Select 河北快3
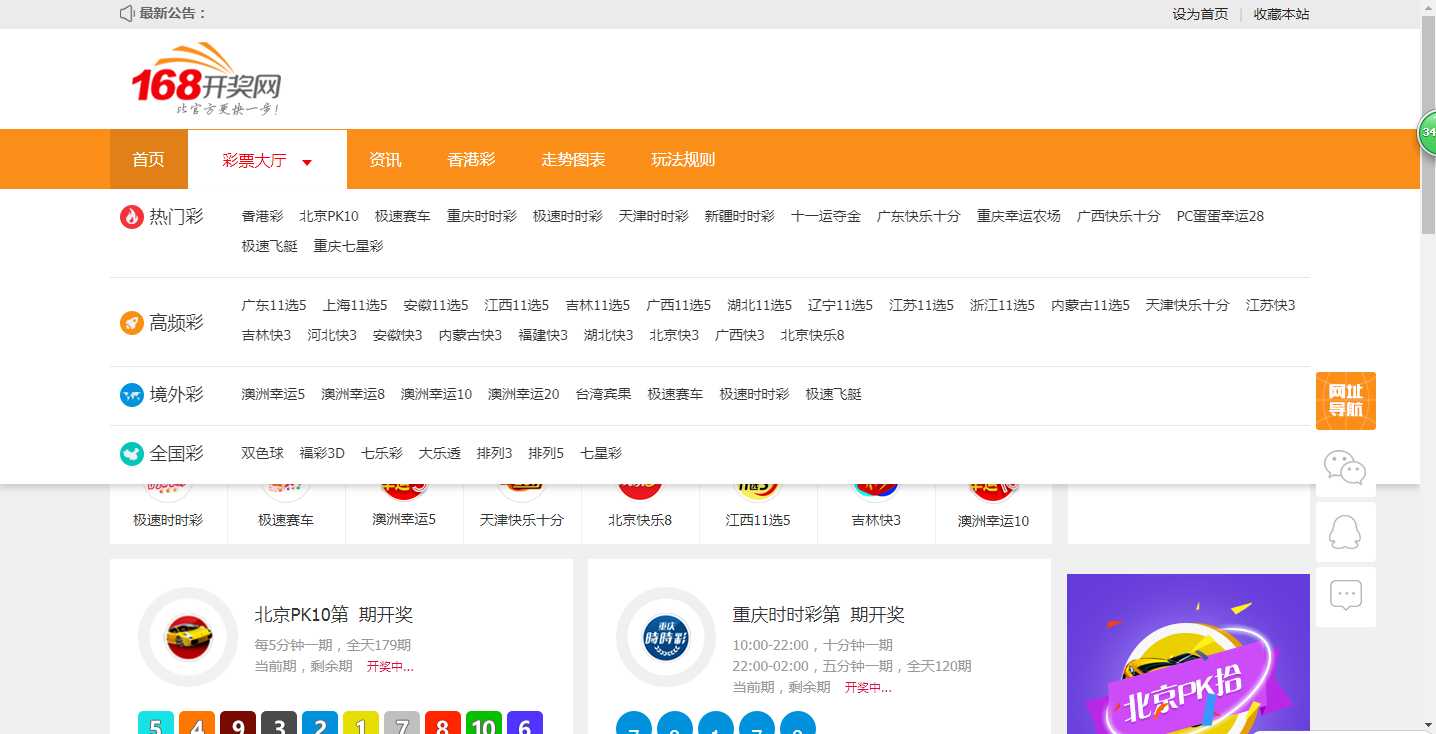 click(332, 335)
